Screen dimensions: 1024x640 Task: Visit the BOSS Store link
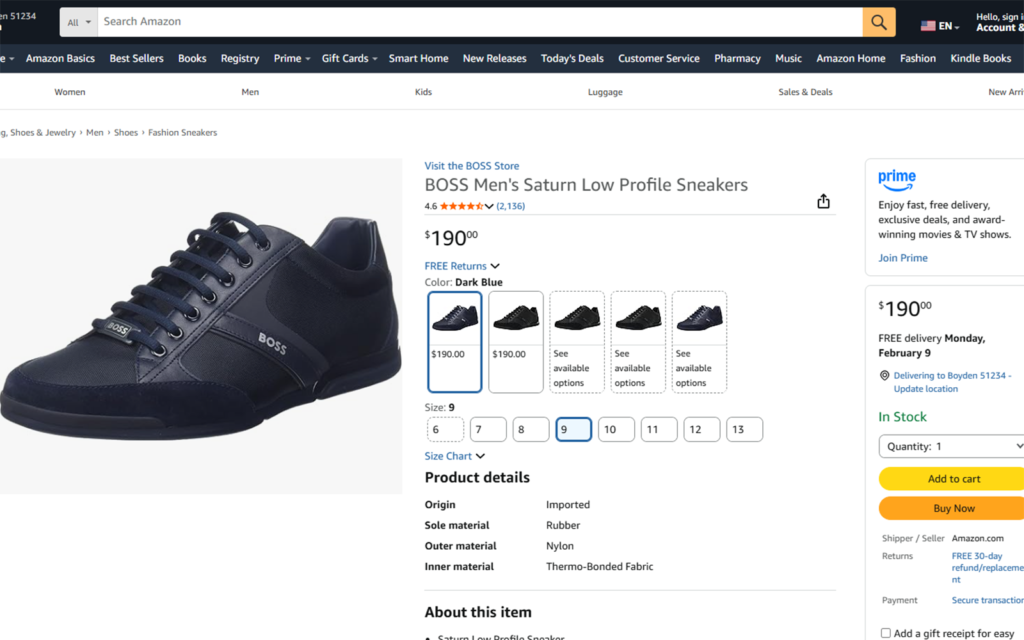tap(471, 166)
